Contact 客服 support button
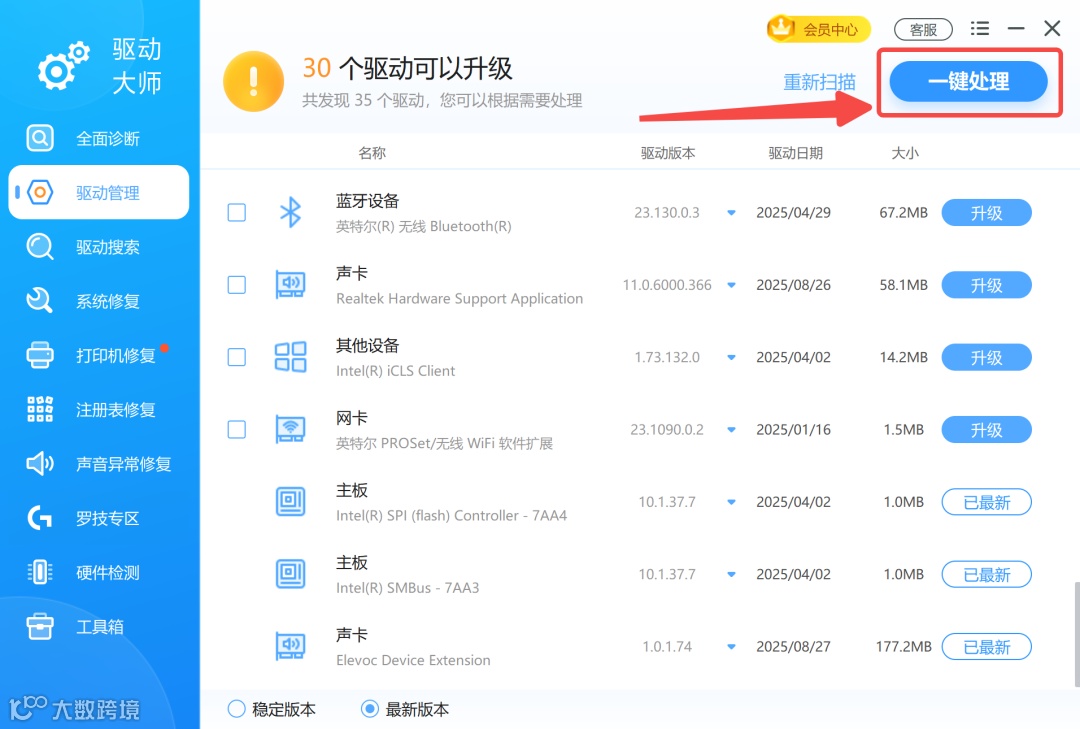The image size is (1080, 729). point(923,30)
